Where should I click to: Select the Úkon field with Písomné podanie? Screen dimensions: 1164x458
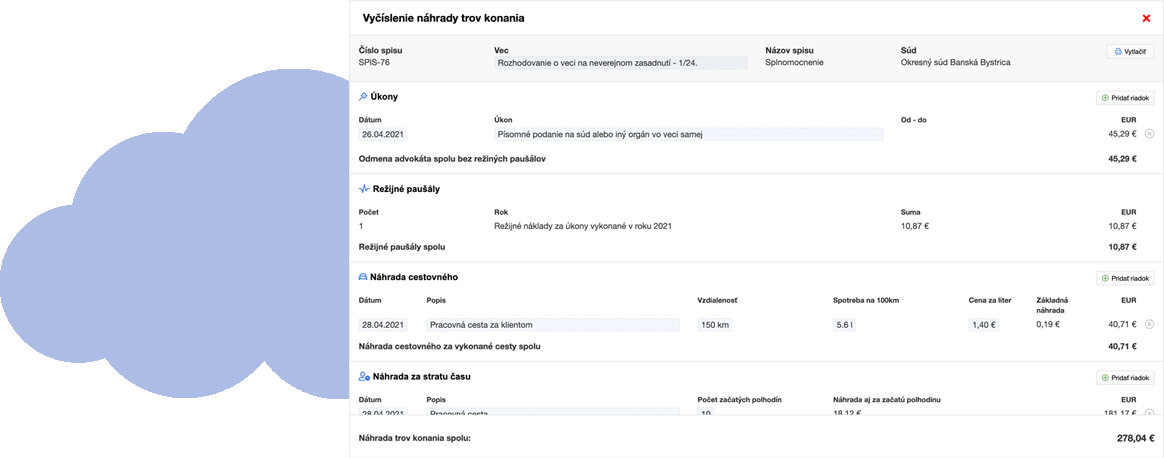[688, 134]
